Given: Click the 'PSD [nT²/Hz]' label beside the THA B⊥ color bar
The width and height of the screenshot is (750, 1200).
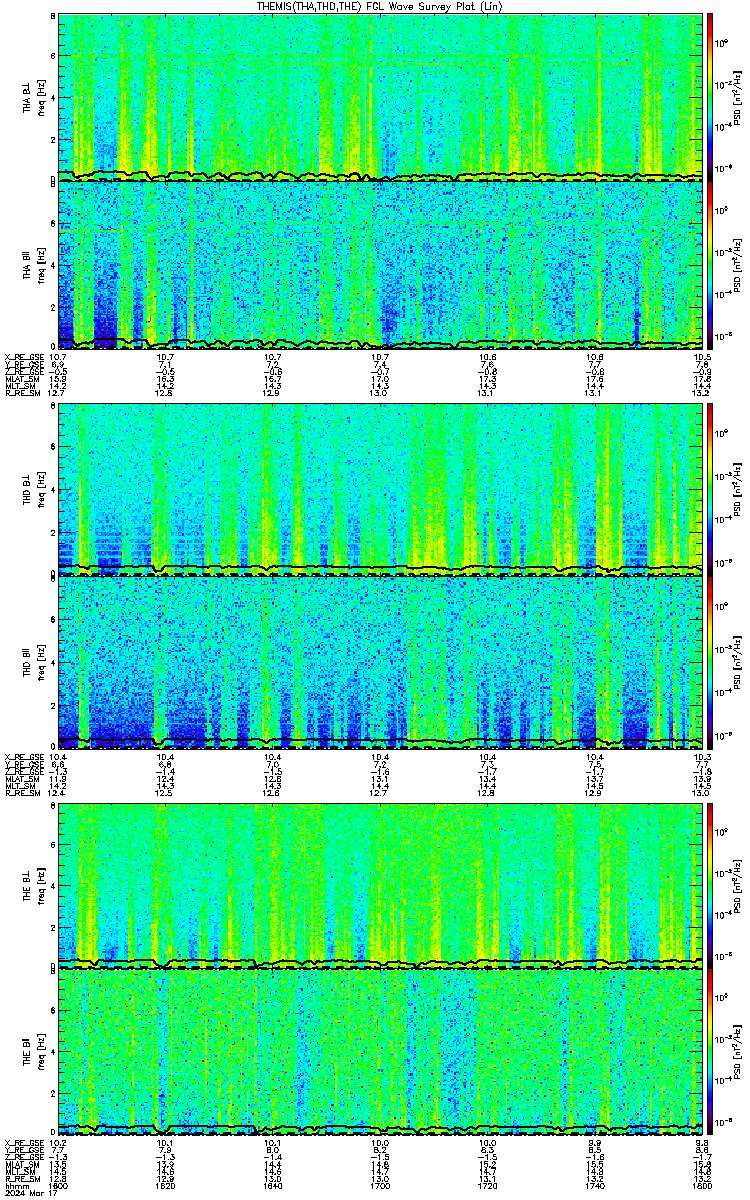Looking at the screenshot, I should coord(739,97).
